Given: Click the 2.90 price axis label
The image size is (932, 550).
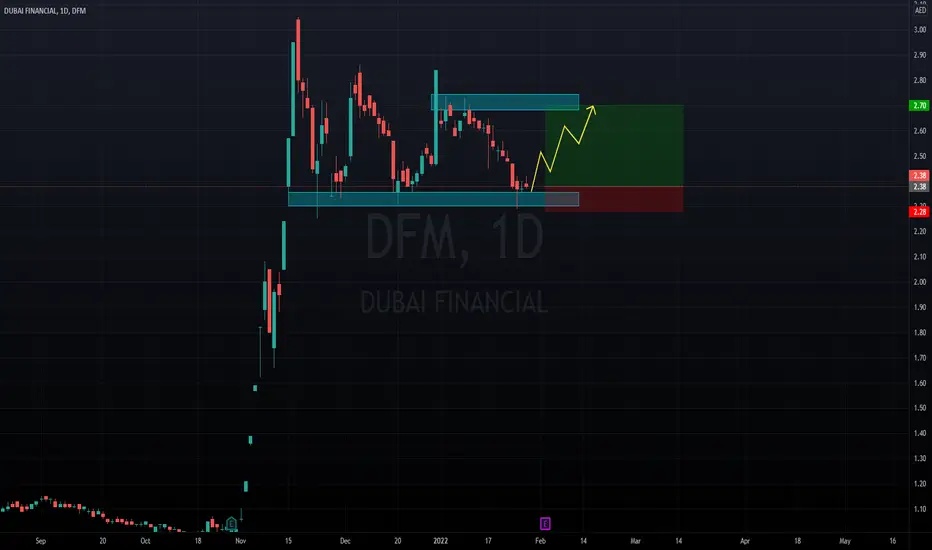Looking at the screenshot, I should [x=920, y=55].
